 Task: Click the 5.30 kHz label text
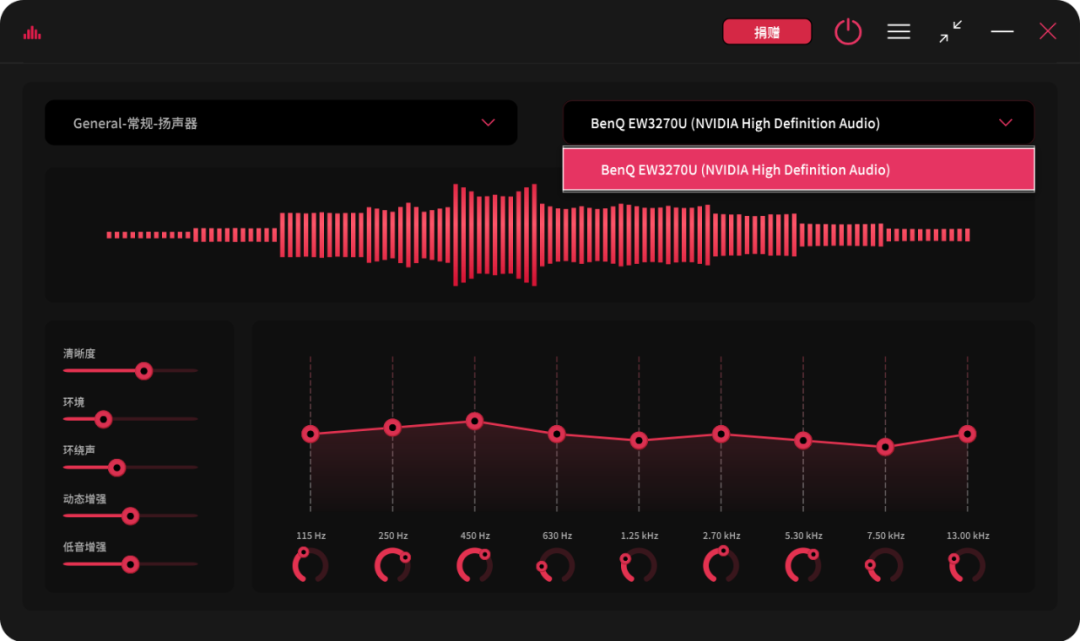[803, 536]
